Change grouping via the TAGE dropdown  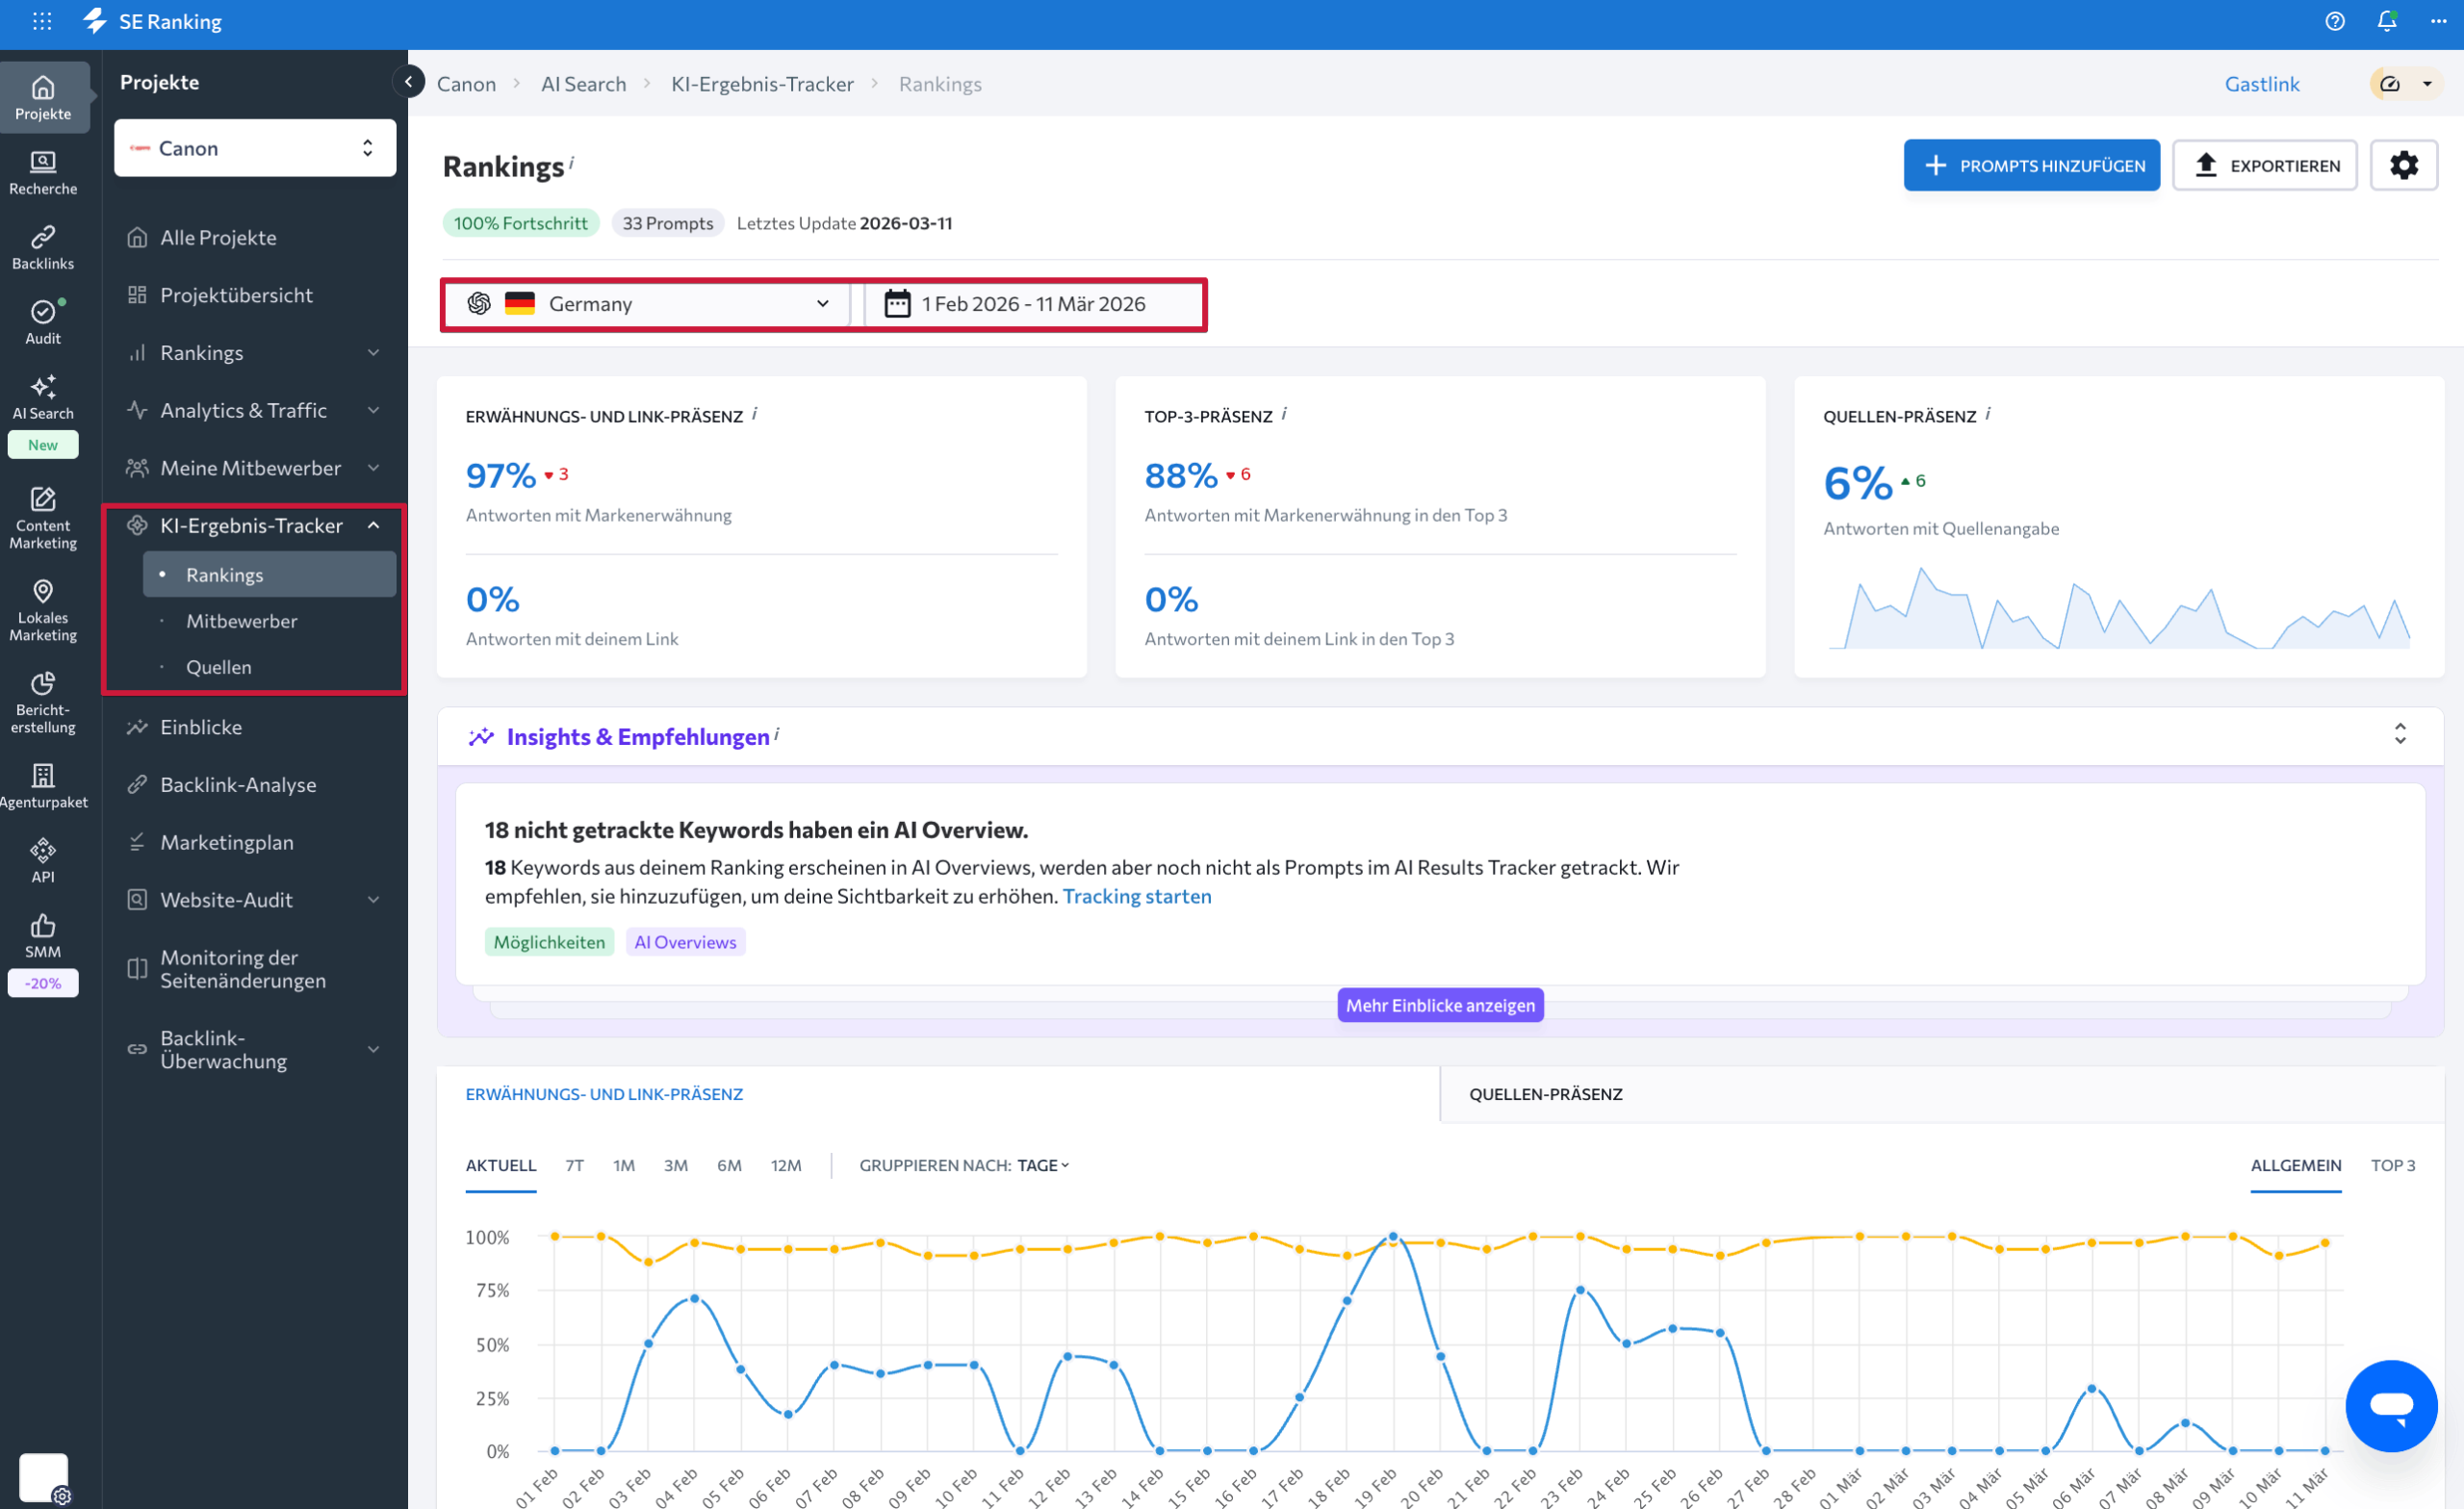coord(1042,1165)
